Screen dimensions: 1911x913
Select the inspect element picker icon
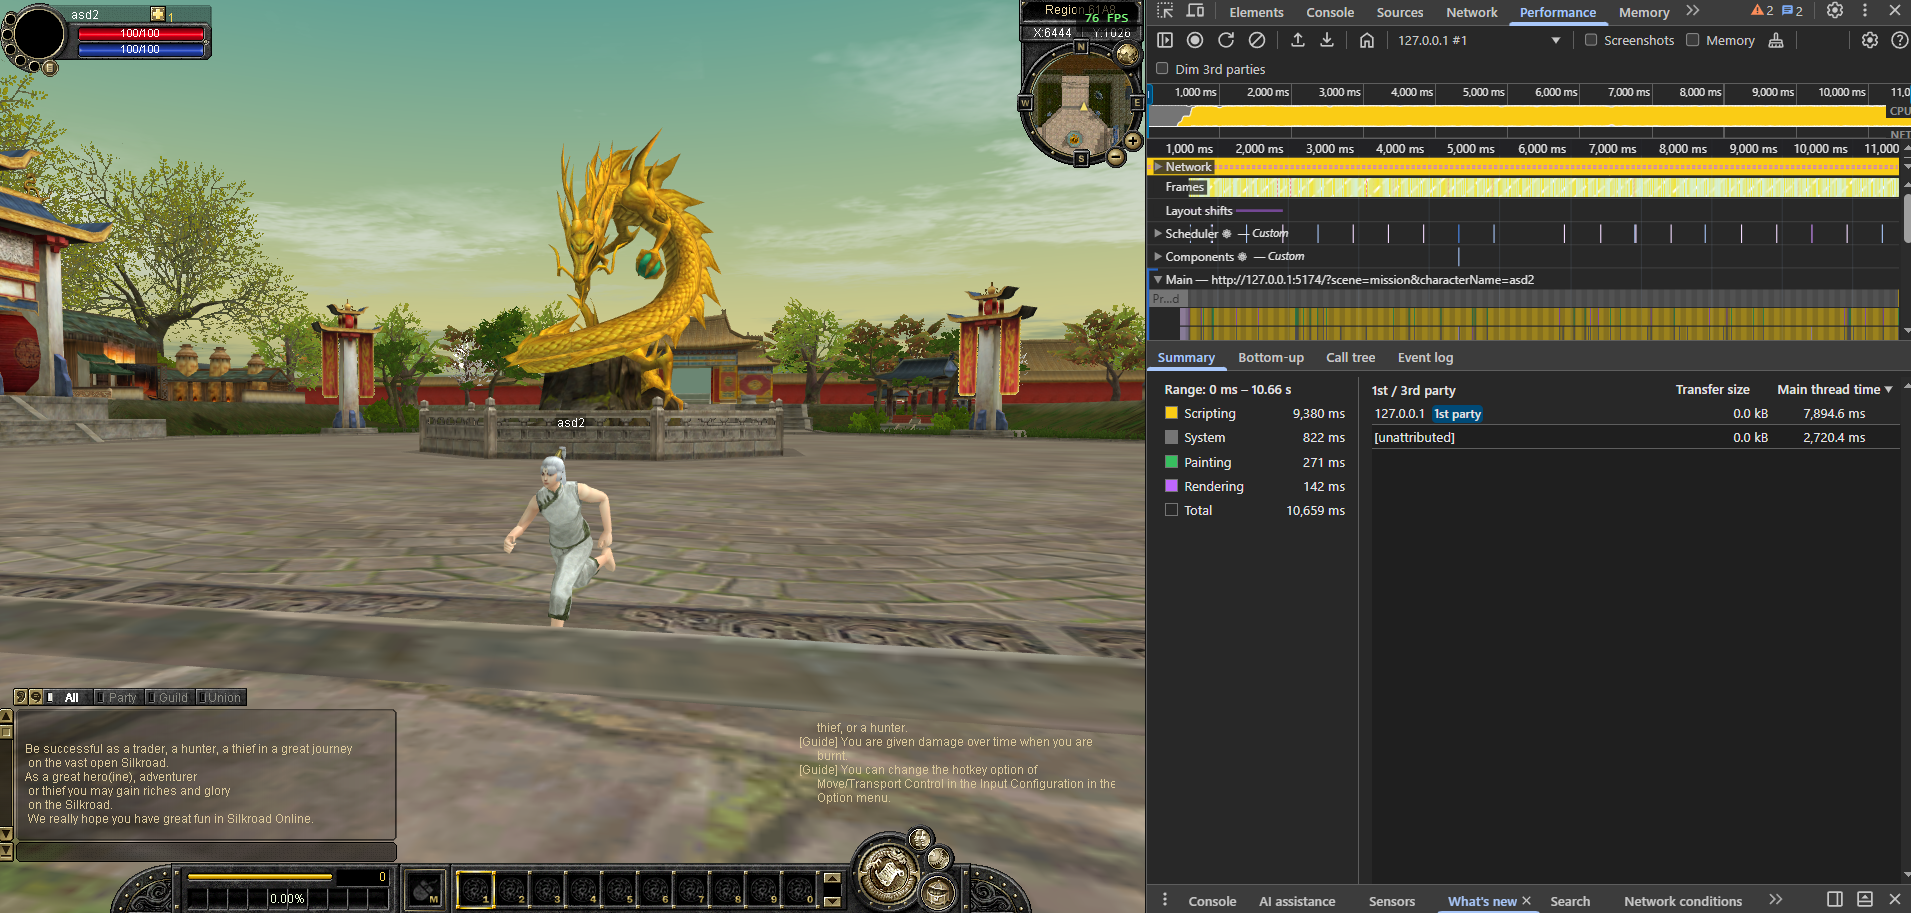point(1165,11)
